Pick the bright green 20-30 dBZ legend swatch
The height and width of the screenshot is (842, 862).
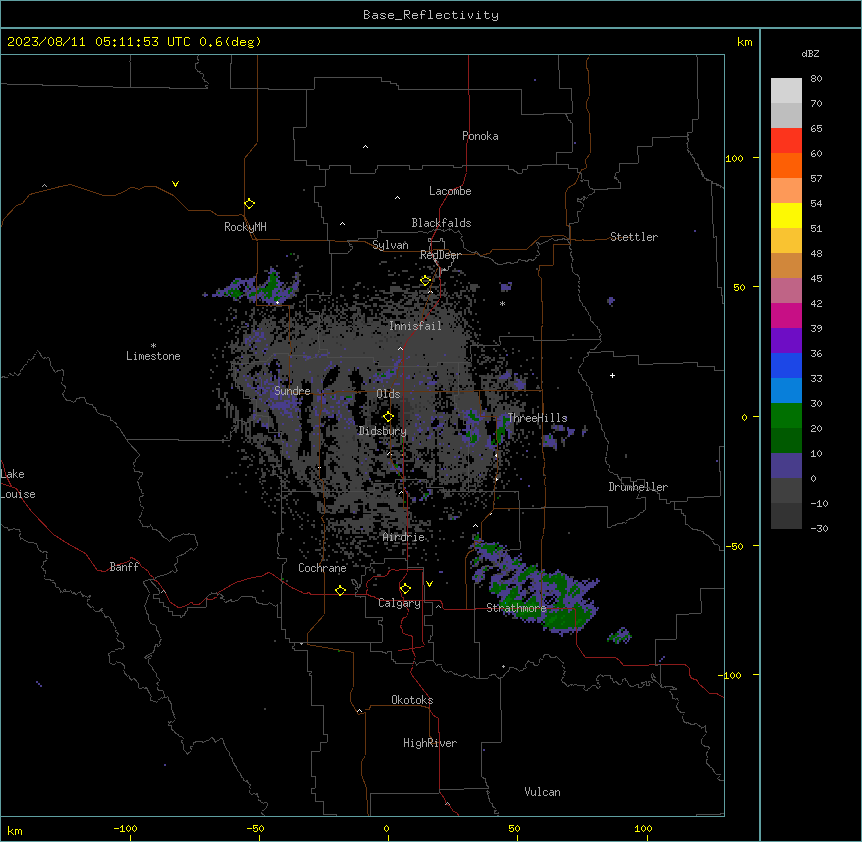[786, 416]
